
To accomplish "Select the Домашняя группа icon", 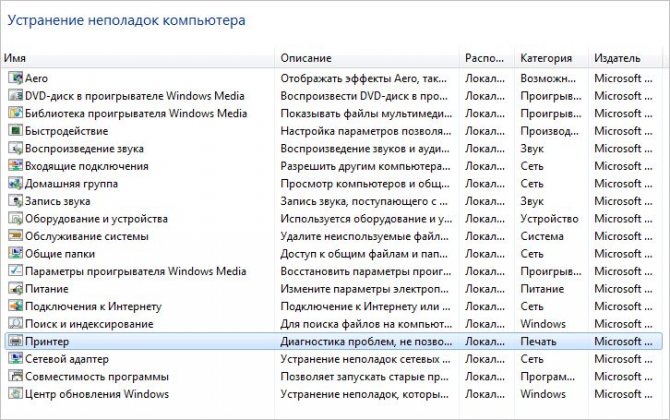I will click(15, 183).
